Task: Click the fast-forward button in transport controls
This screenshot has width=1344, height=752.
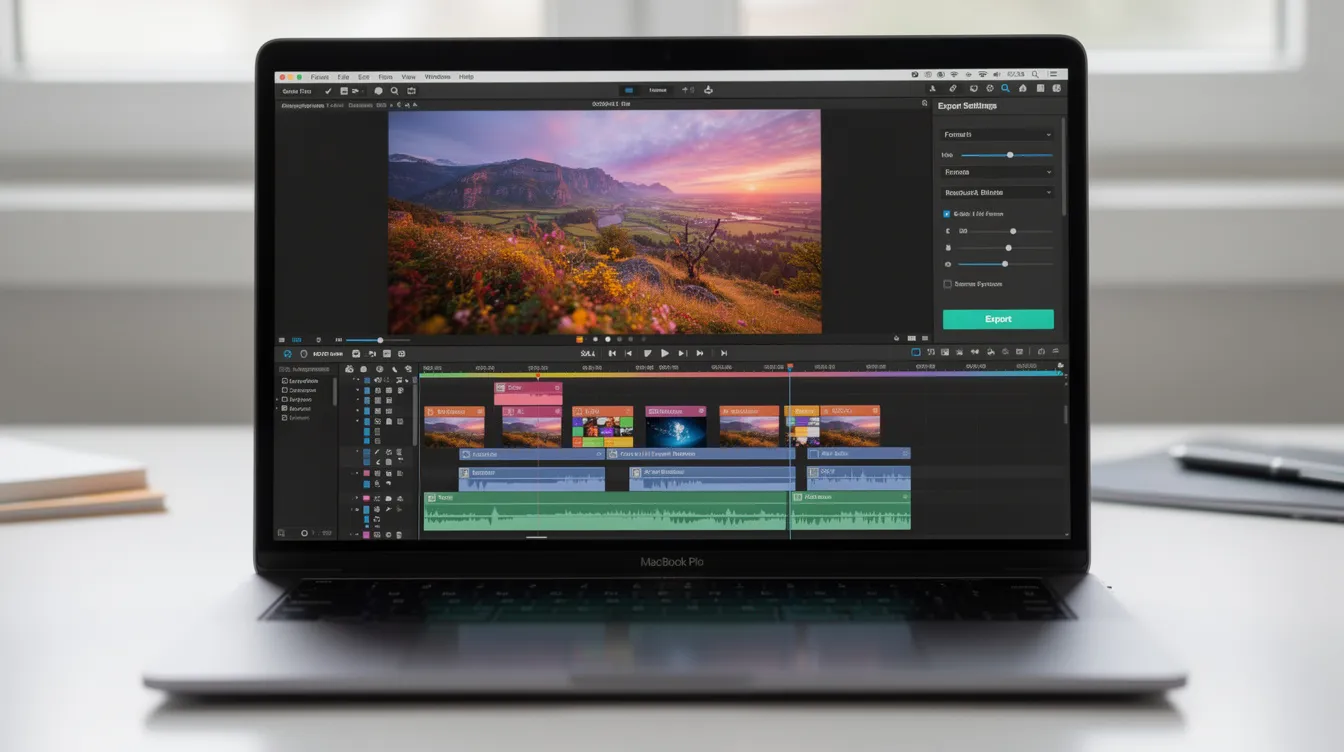Action: coord(700,353)
